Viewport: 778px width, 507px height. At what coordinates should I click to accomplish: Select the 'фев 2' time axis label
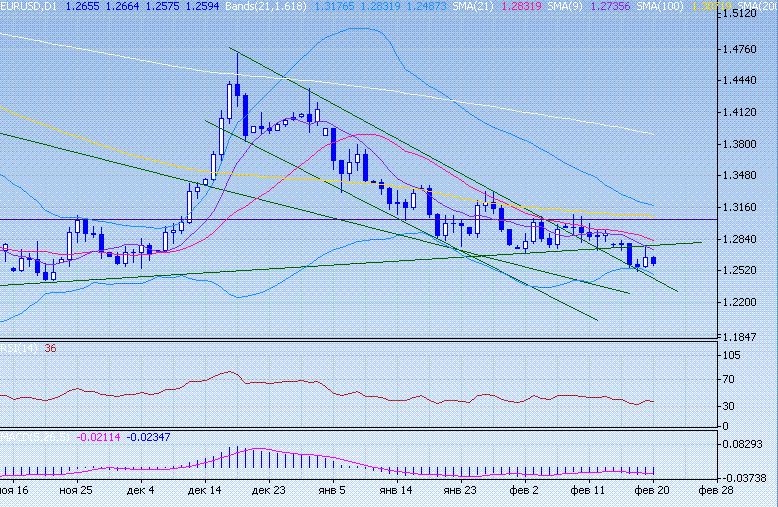tap(522, 492)
